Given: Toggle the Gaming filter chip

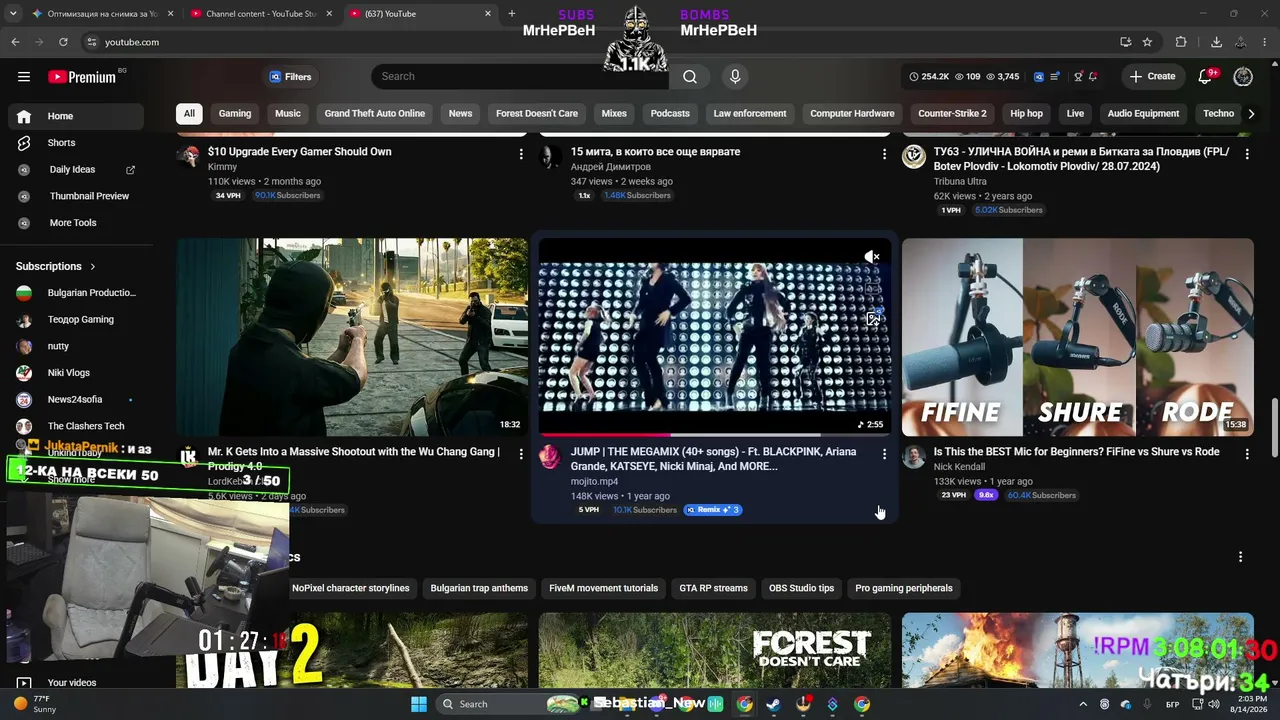Looking at the screenshot, I should (x=235, y=113).
